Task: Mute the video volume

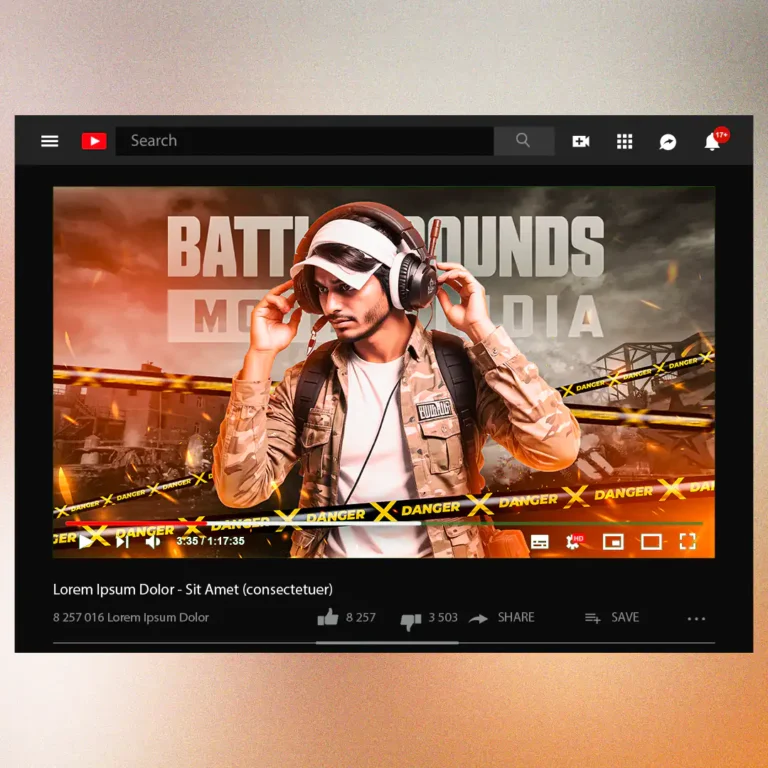Action: pos(153,541)
